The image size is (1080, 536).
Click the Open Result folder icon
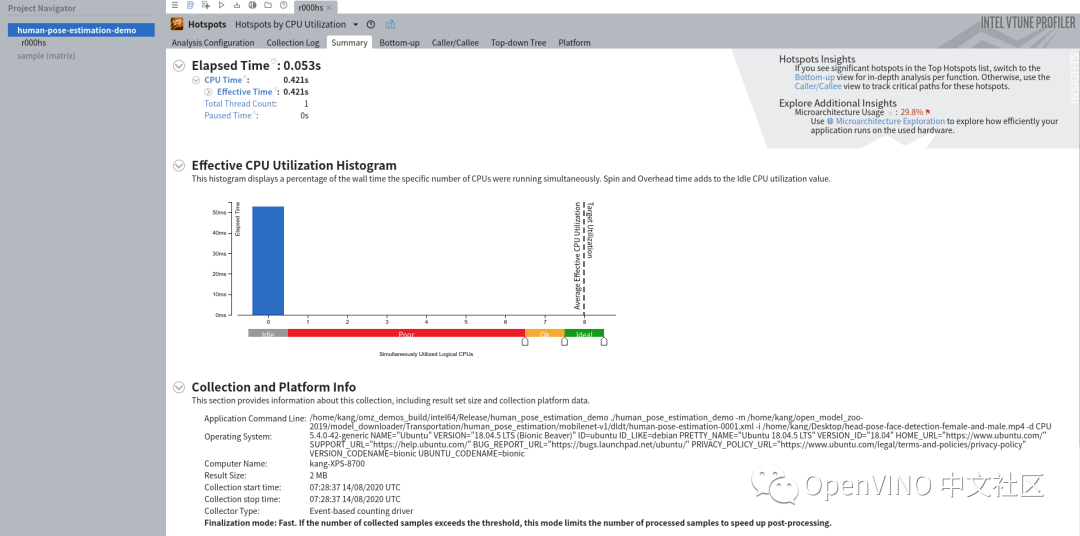pos(268,6)
